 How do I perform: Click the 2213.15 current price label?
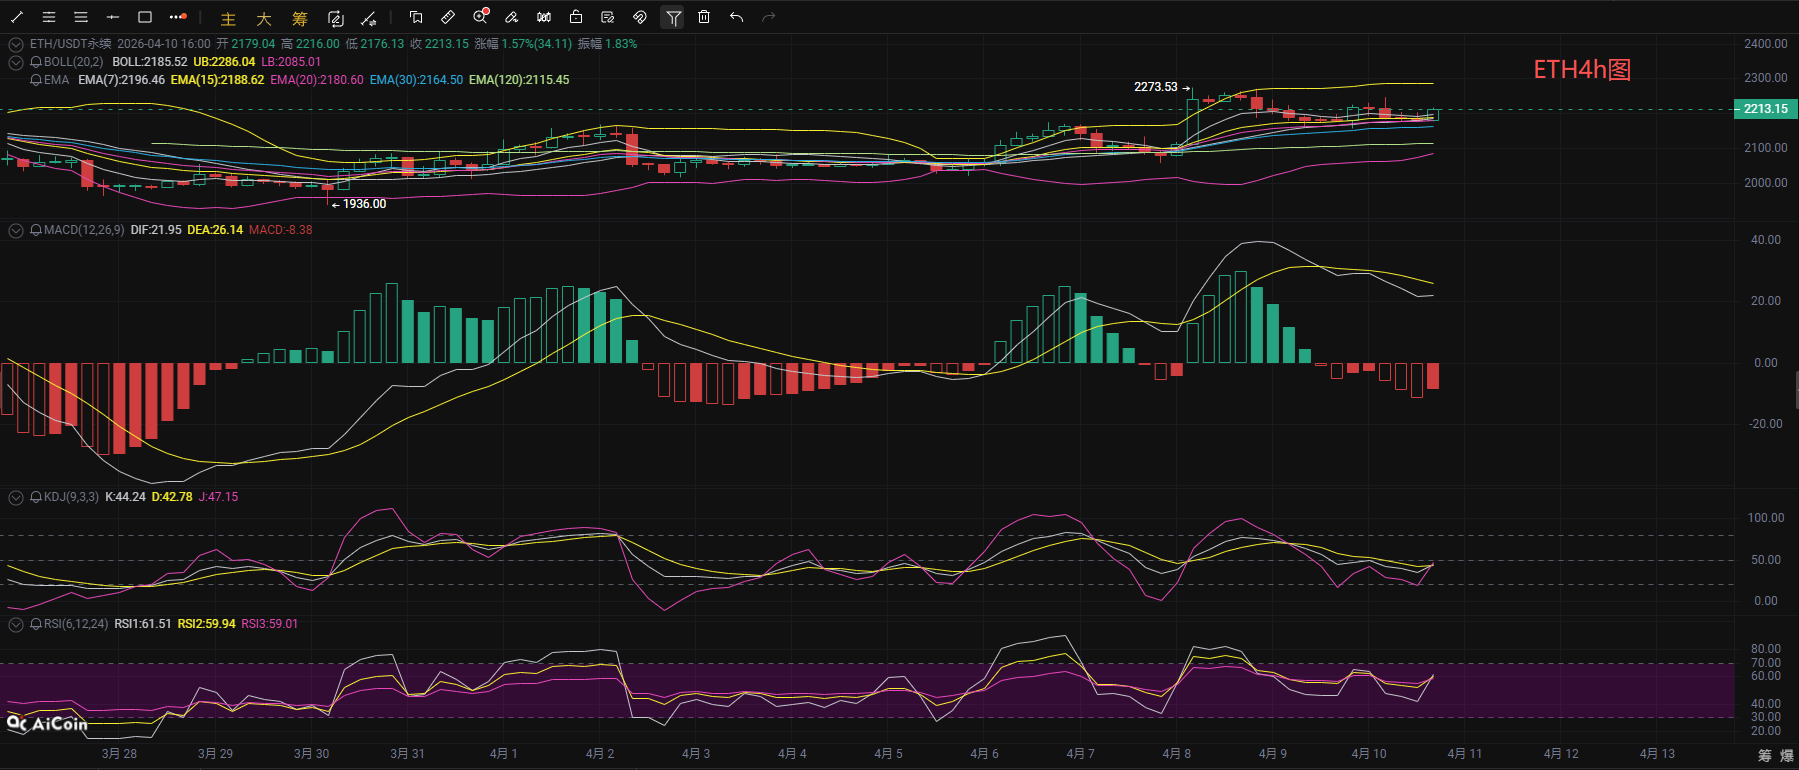(x=1765, y=109)
